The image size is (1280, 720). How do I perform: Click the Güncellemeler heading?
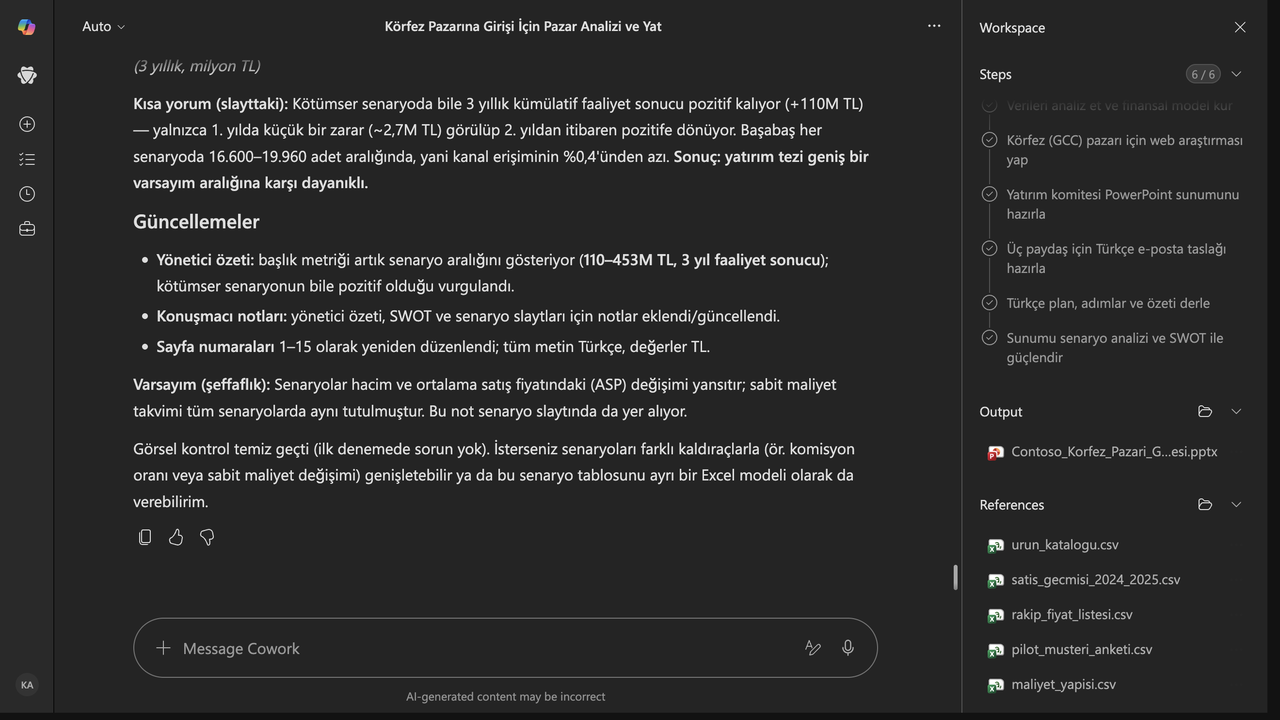[x=196, y=222]
